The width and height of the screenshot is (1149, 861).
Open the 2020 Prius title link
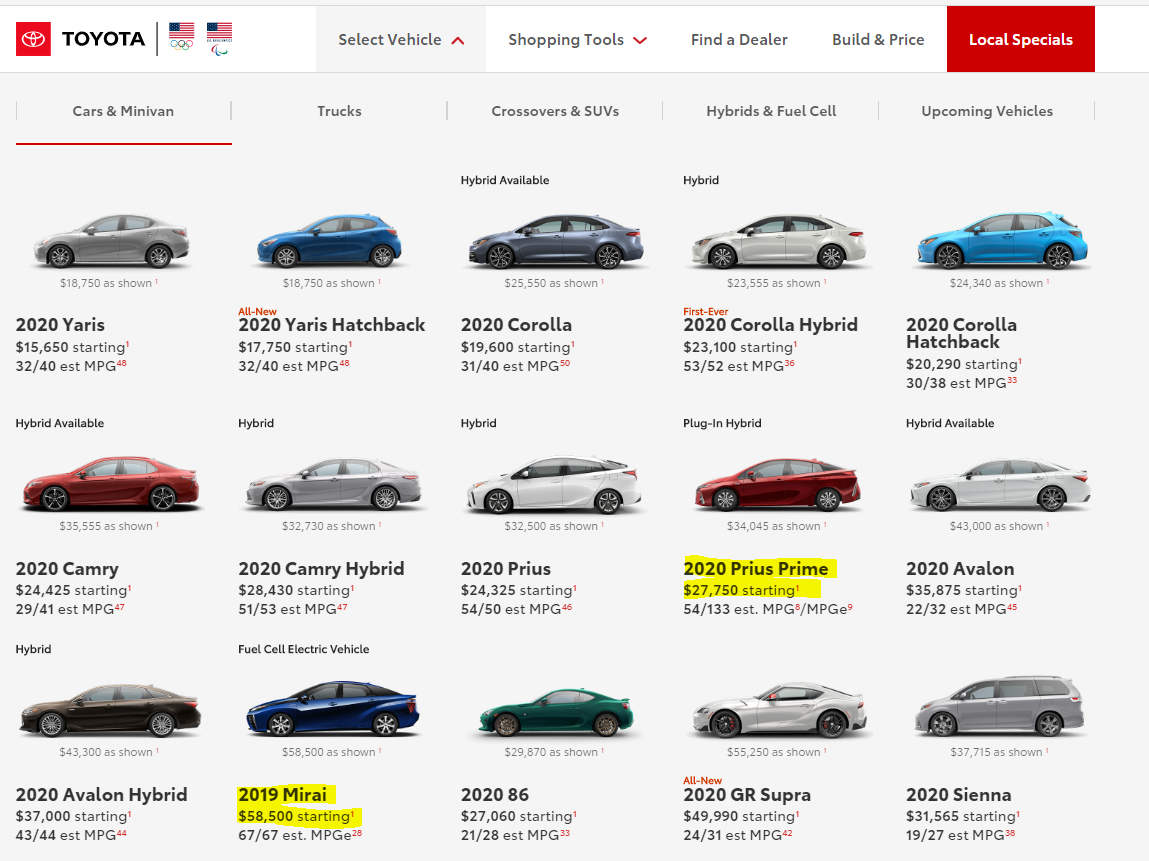[x=506, y=569]
